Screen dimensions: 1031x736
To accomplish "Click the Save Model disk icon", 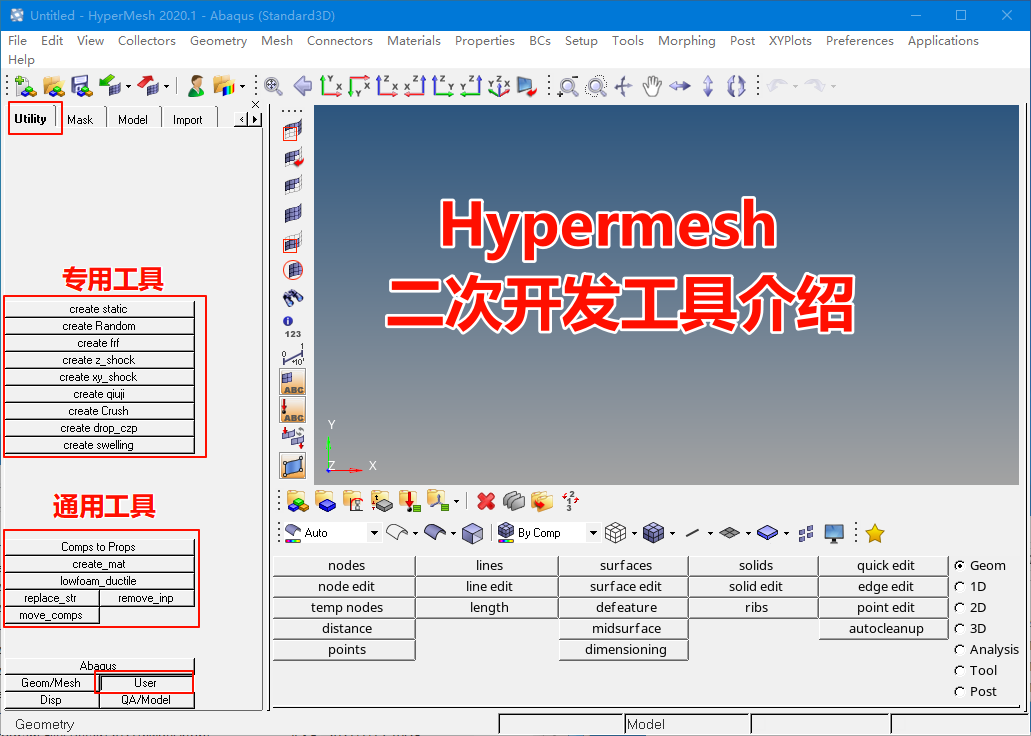I will (82, 86).
